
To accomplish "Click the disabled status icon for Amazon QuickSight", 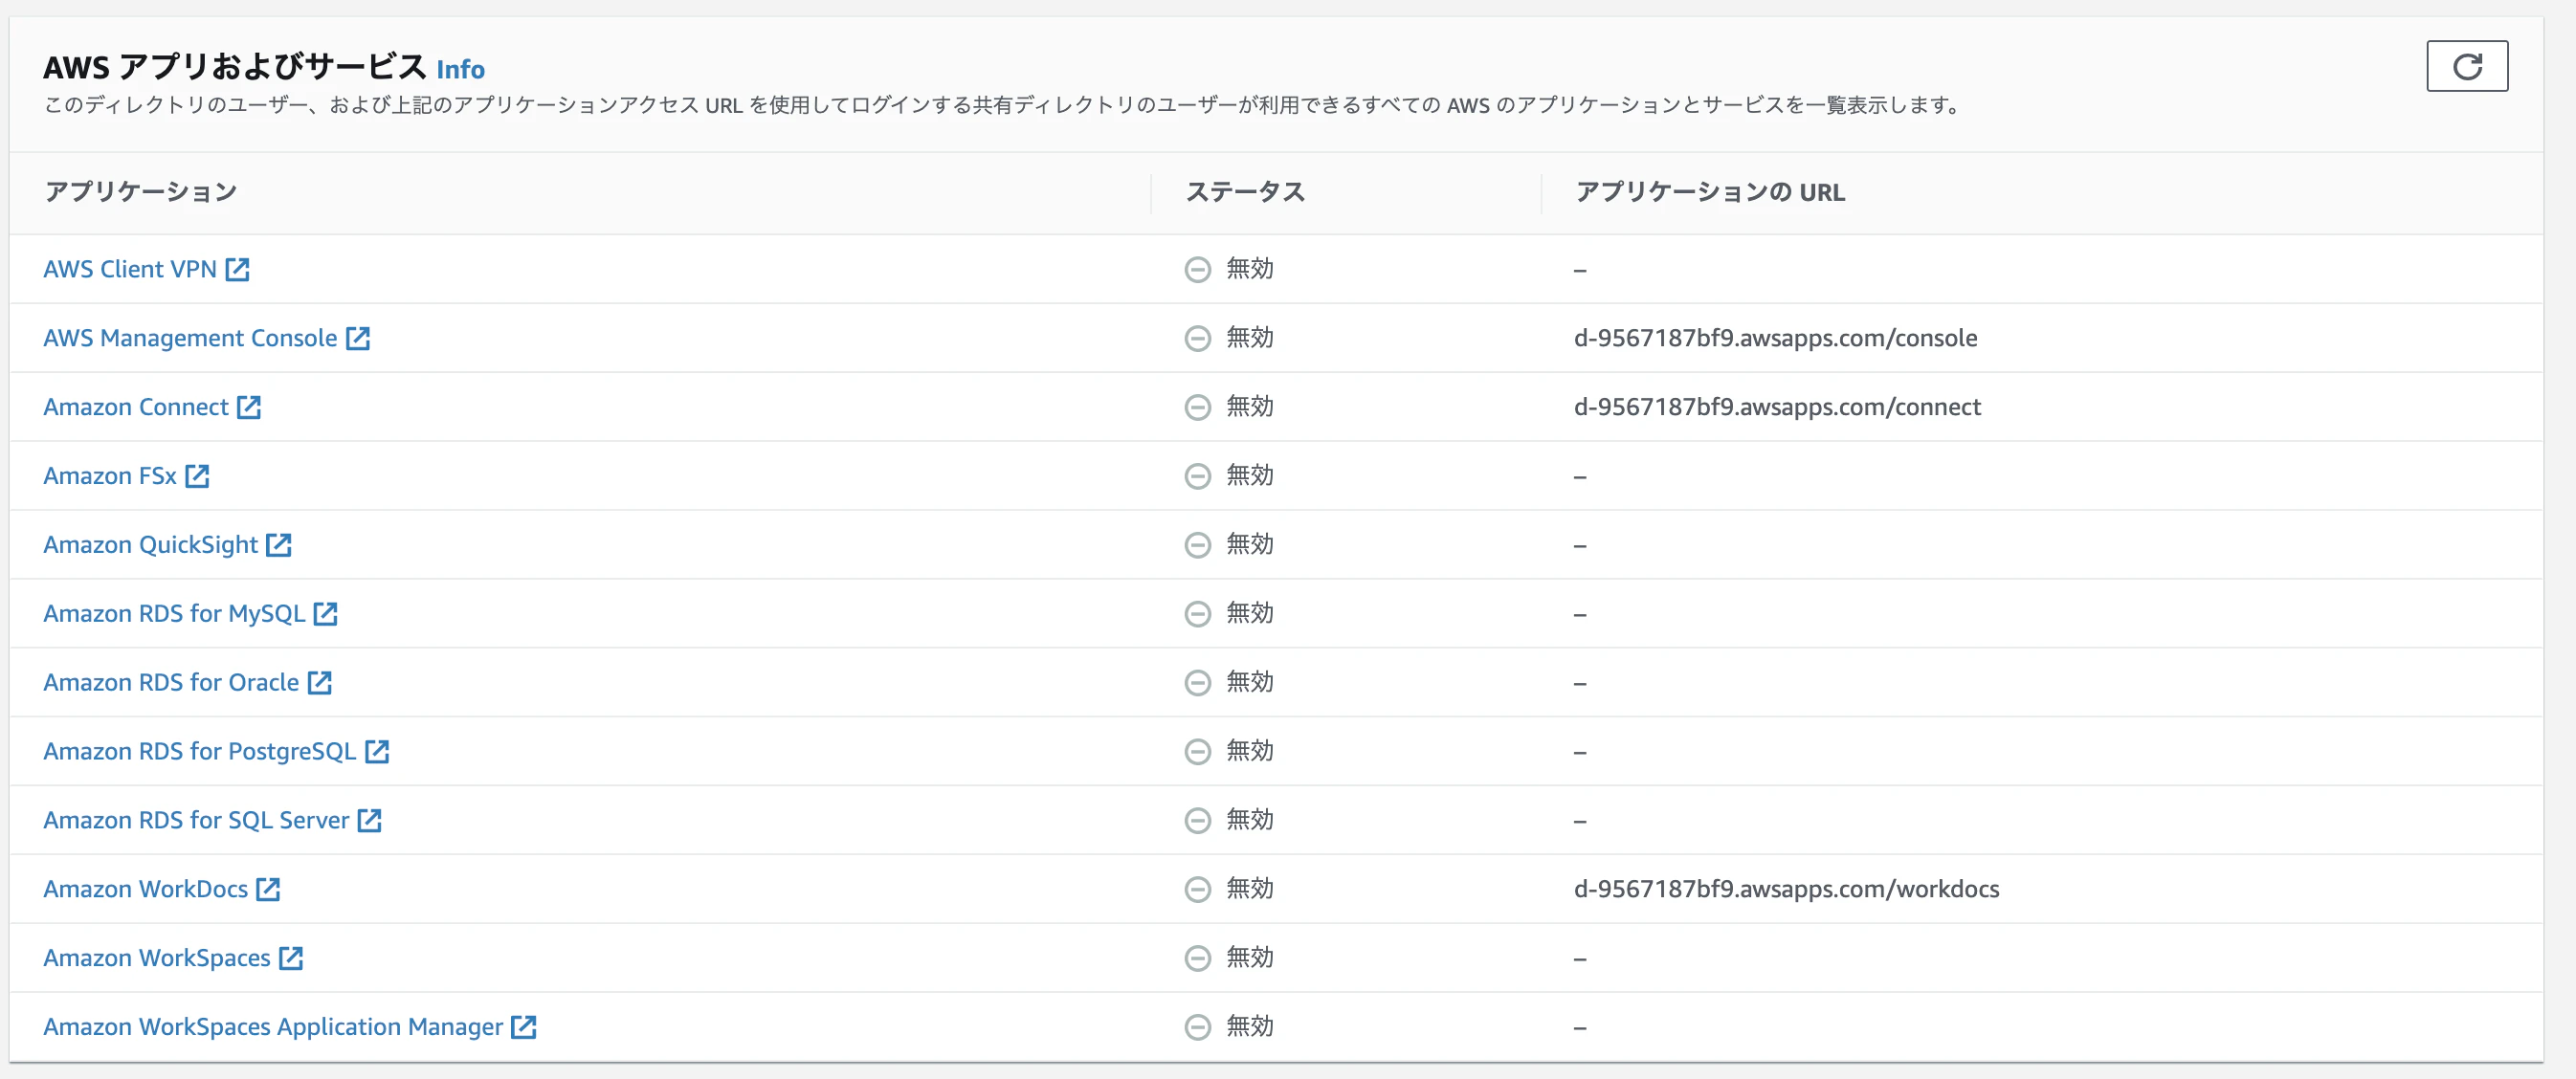I will (1197, 546).
